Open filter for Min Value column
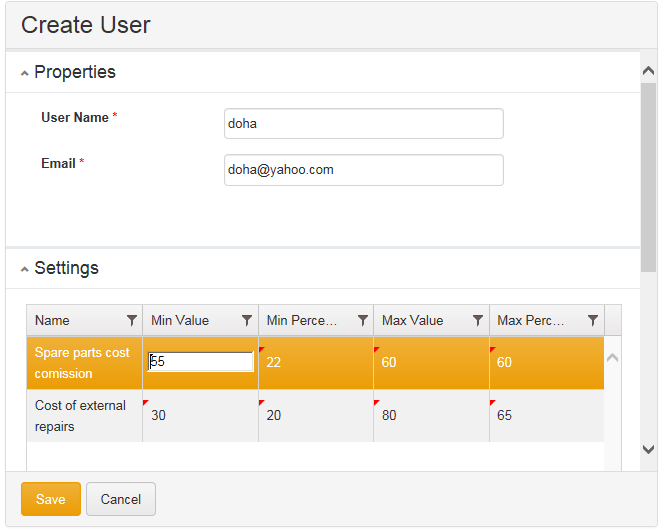 (x=247, y=321)
